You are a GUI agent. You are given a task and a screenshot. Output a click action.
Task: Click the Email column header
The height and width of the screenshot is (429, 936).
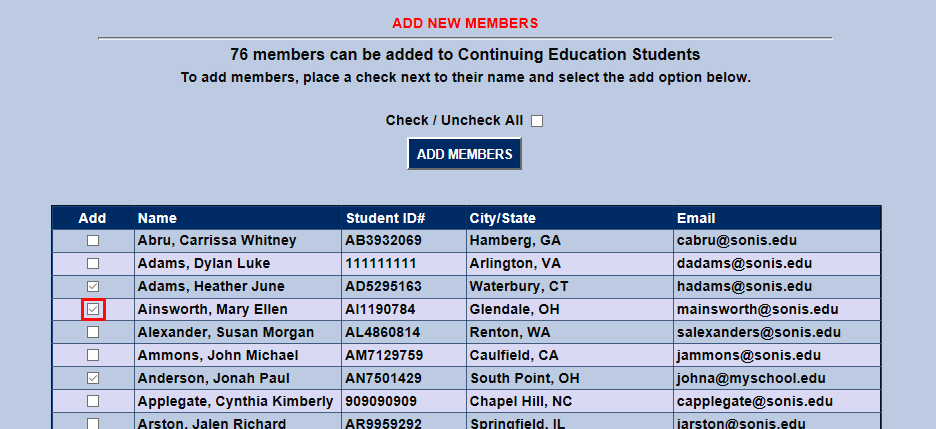[x=696, y=218]
